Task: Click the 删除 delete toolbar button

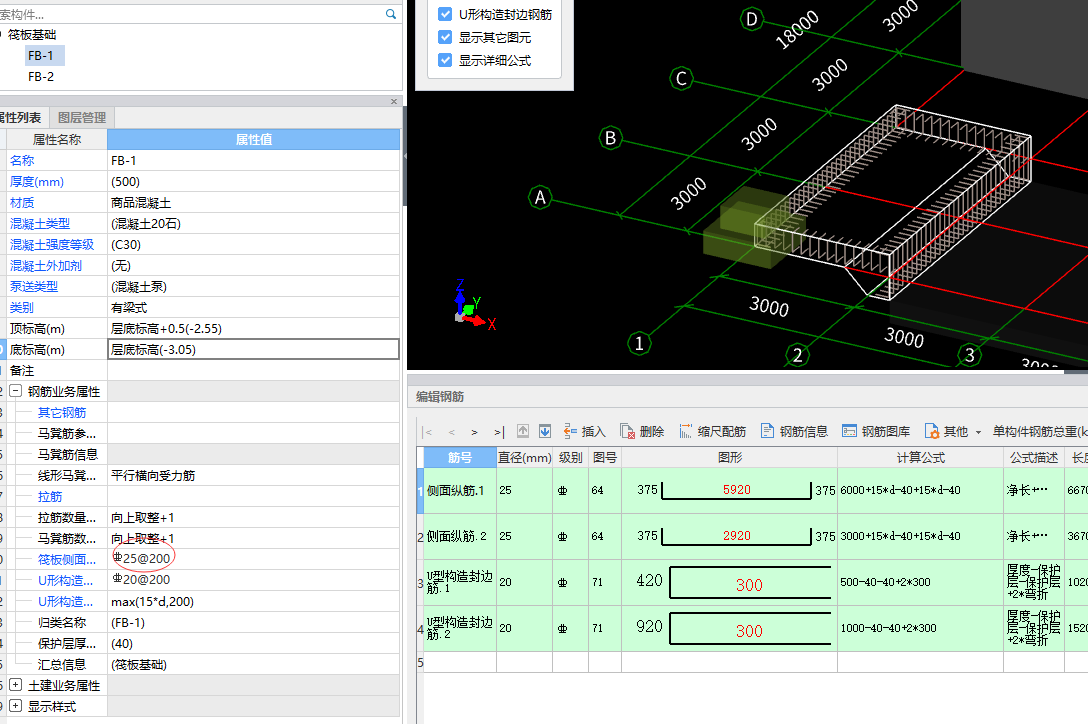Action: click(643, 431)
